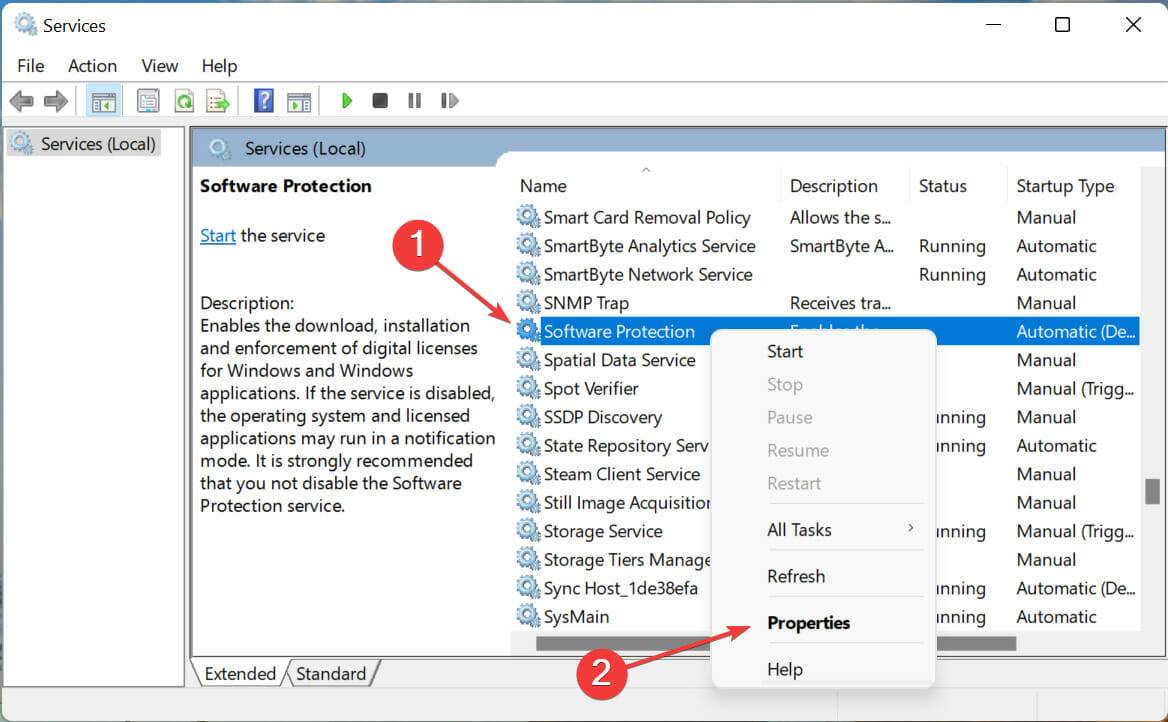Switch to the Standard tab

pos(331,674)
